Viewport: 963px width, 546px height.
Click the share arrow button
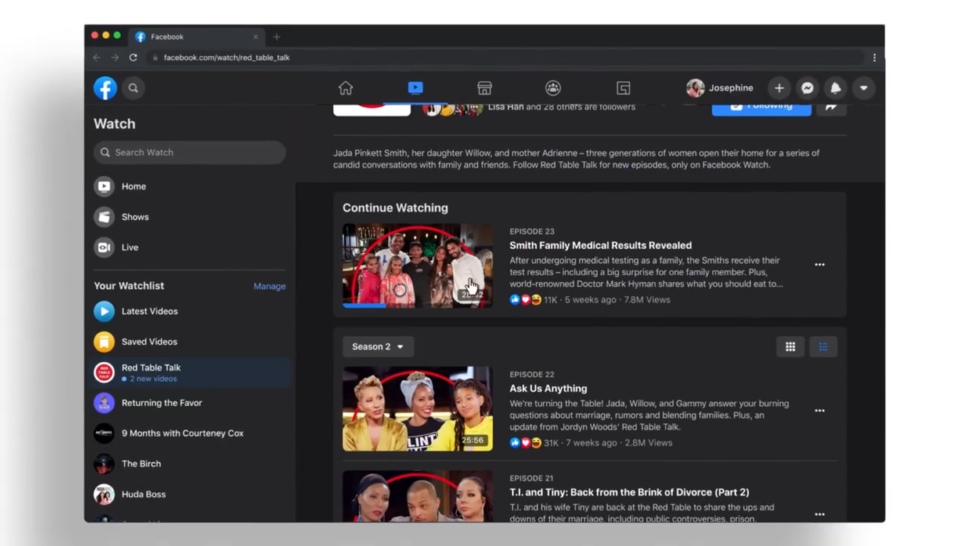[x=832, y=108]
